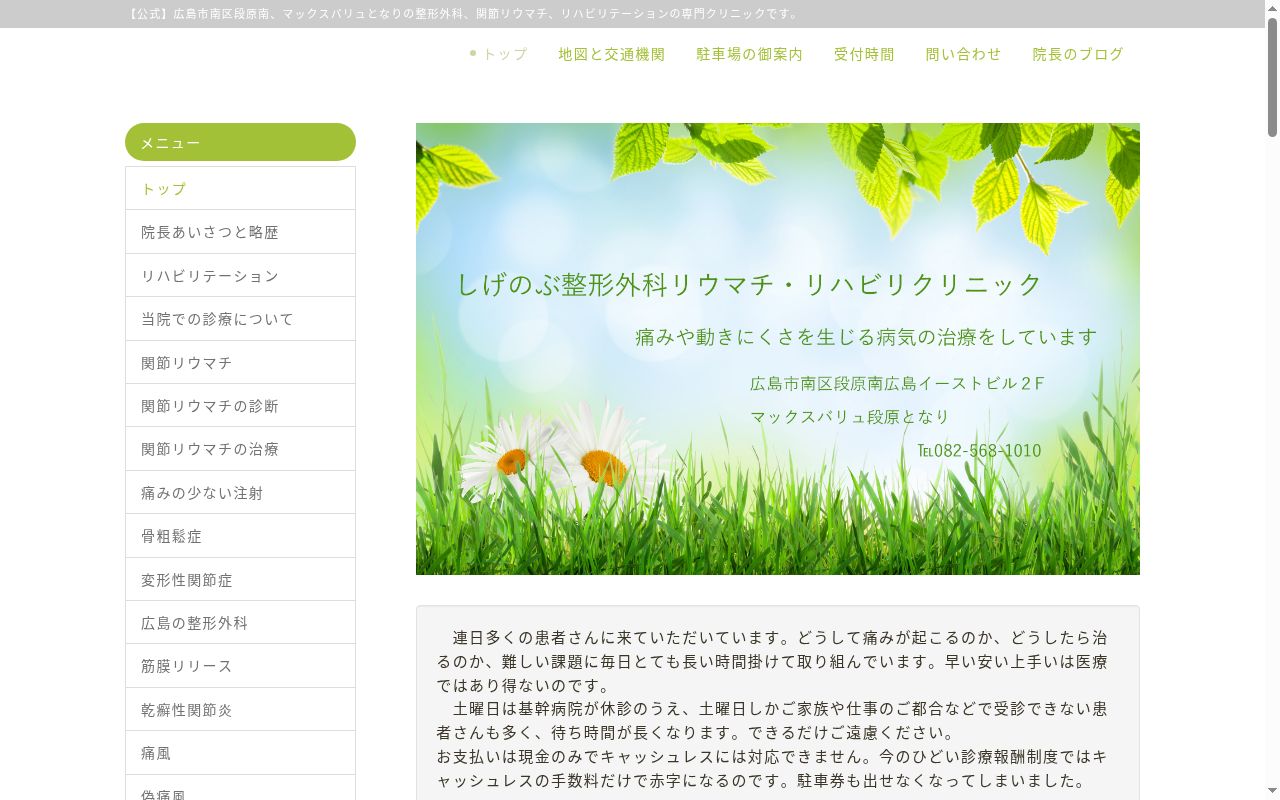The height and width of the screenshot is (800, 1280).
Task: Click the paragraph starting 連日多くの患者さん
Action: coord(772,661)
